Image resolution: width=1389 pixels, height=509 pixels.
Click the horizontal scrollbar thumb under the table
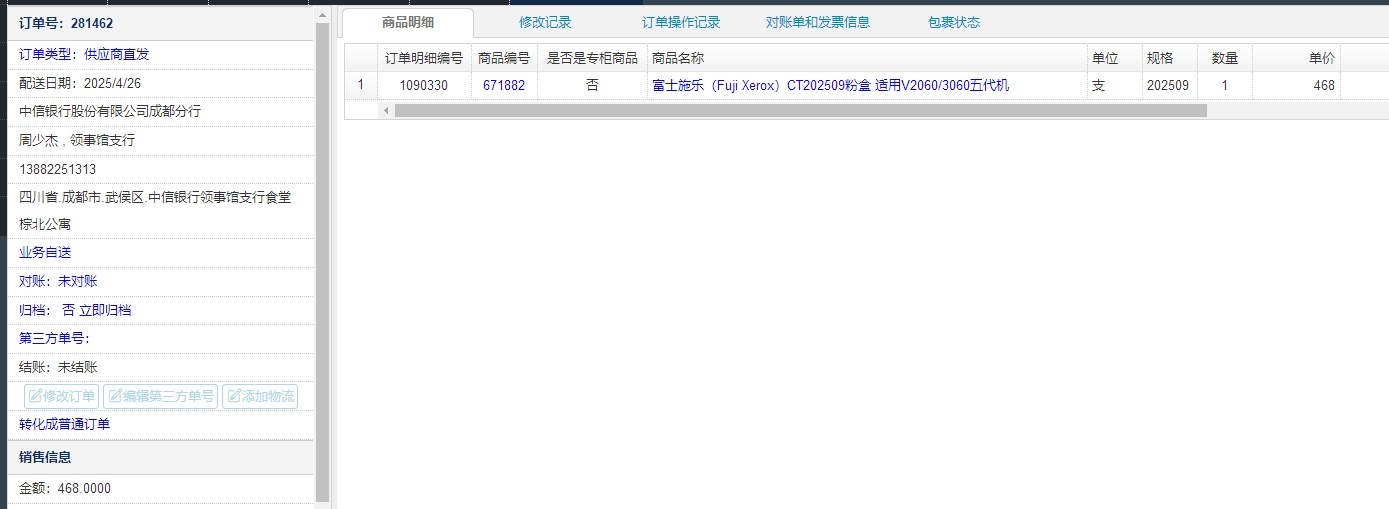point(800,110)
